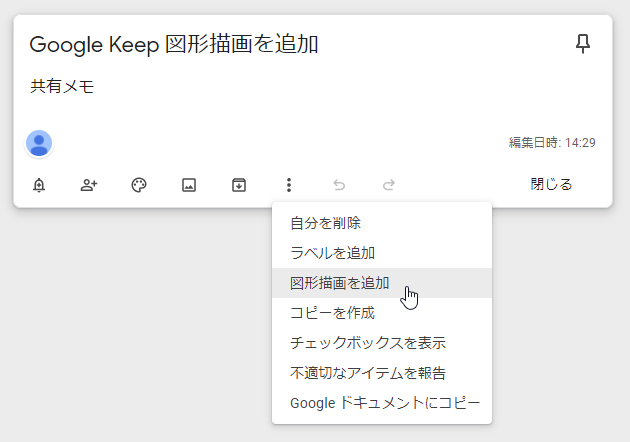Click the note title Google Keep 図形描画を追加
The image size is (630, 442).
click(174, 44)
